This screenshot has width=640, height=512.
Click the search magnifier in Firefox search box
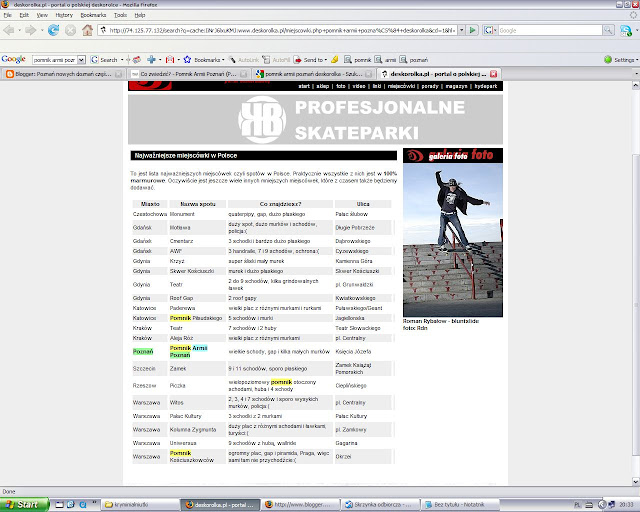[x=608, y=30]
